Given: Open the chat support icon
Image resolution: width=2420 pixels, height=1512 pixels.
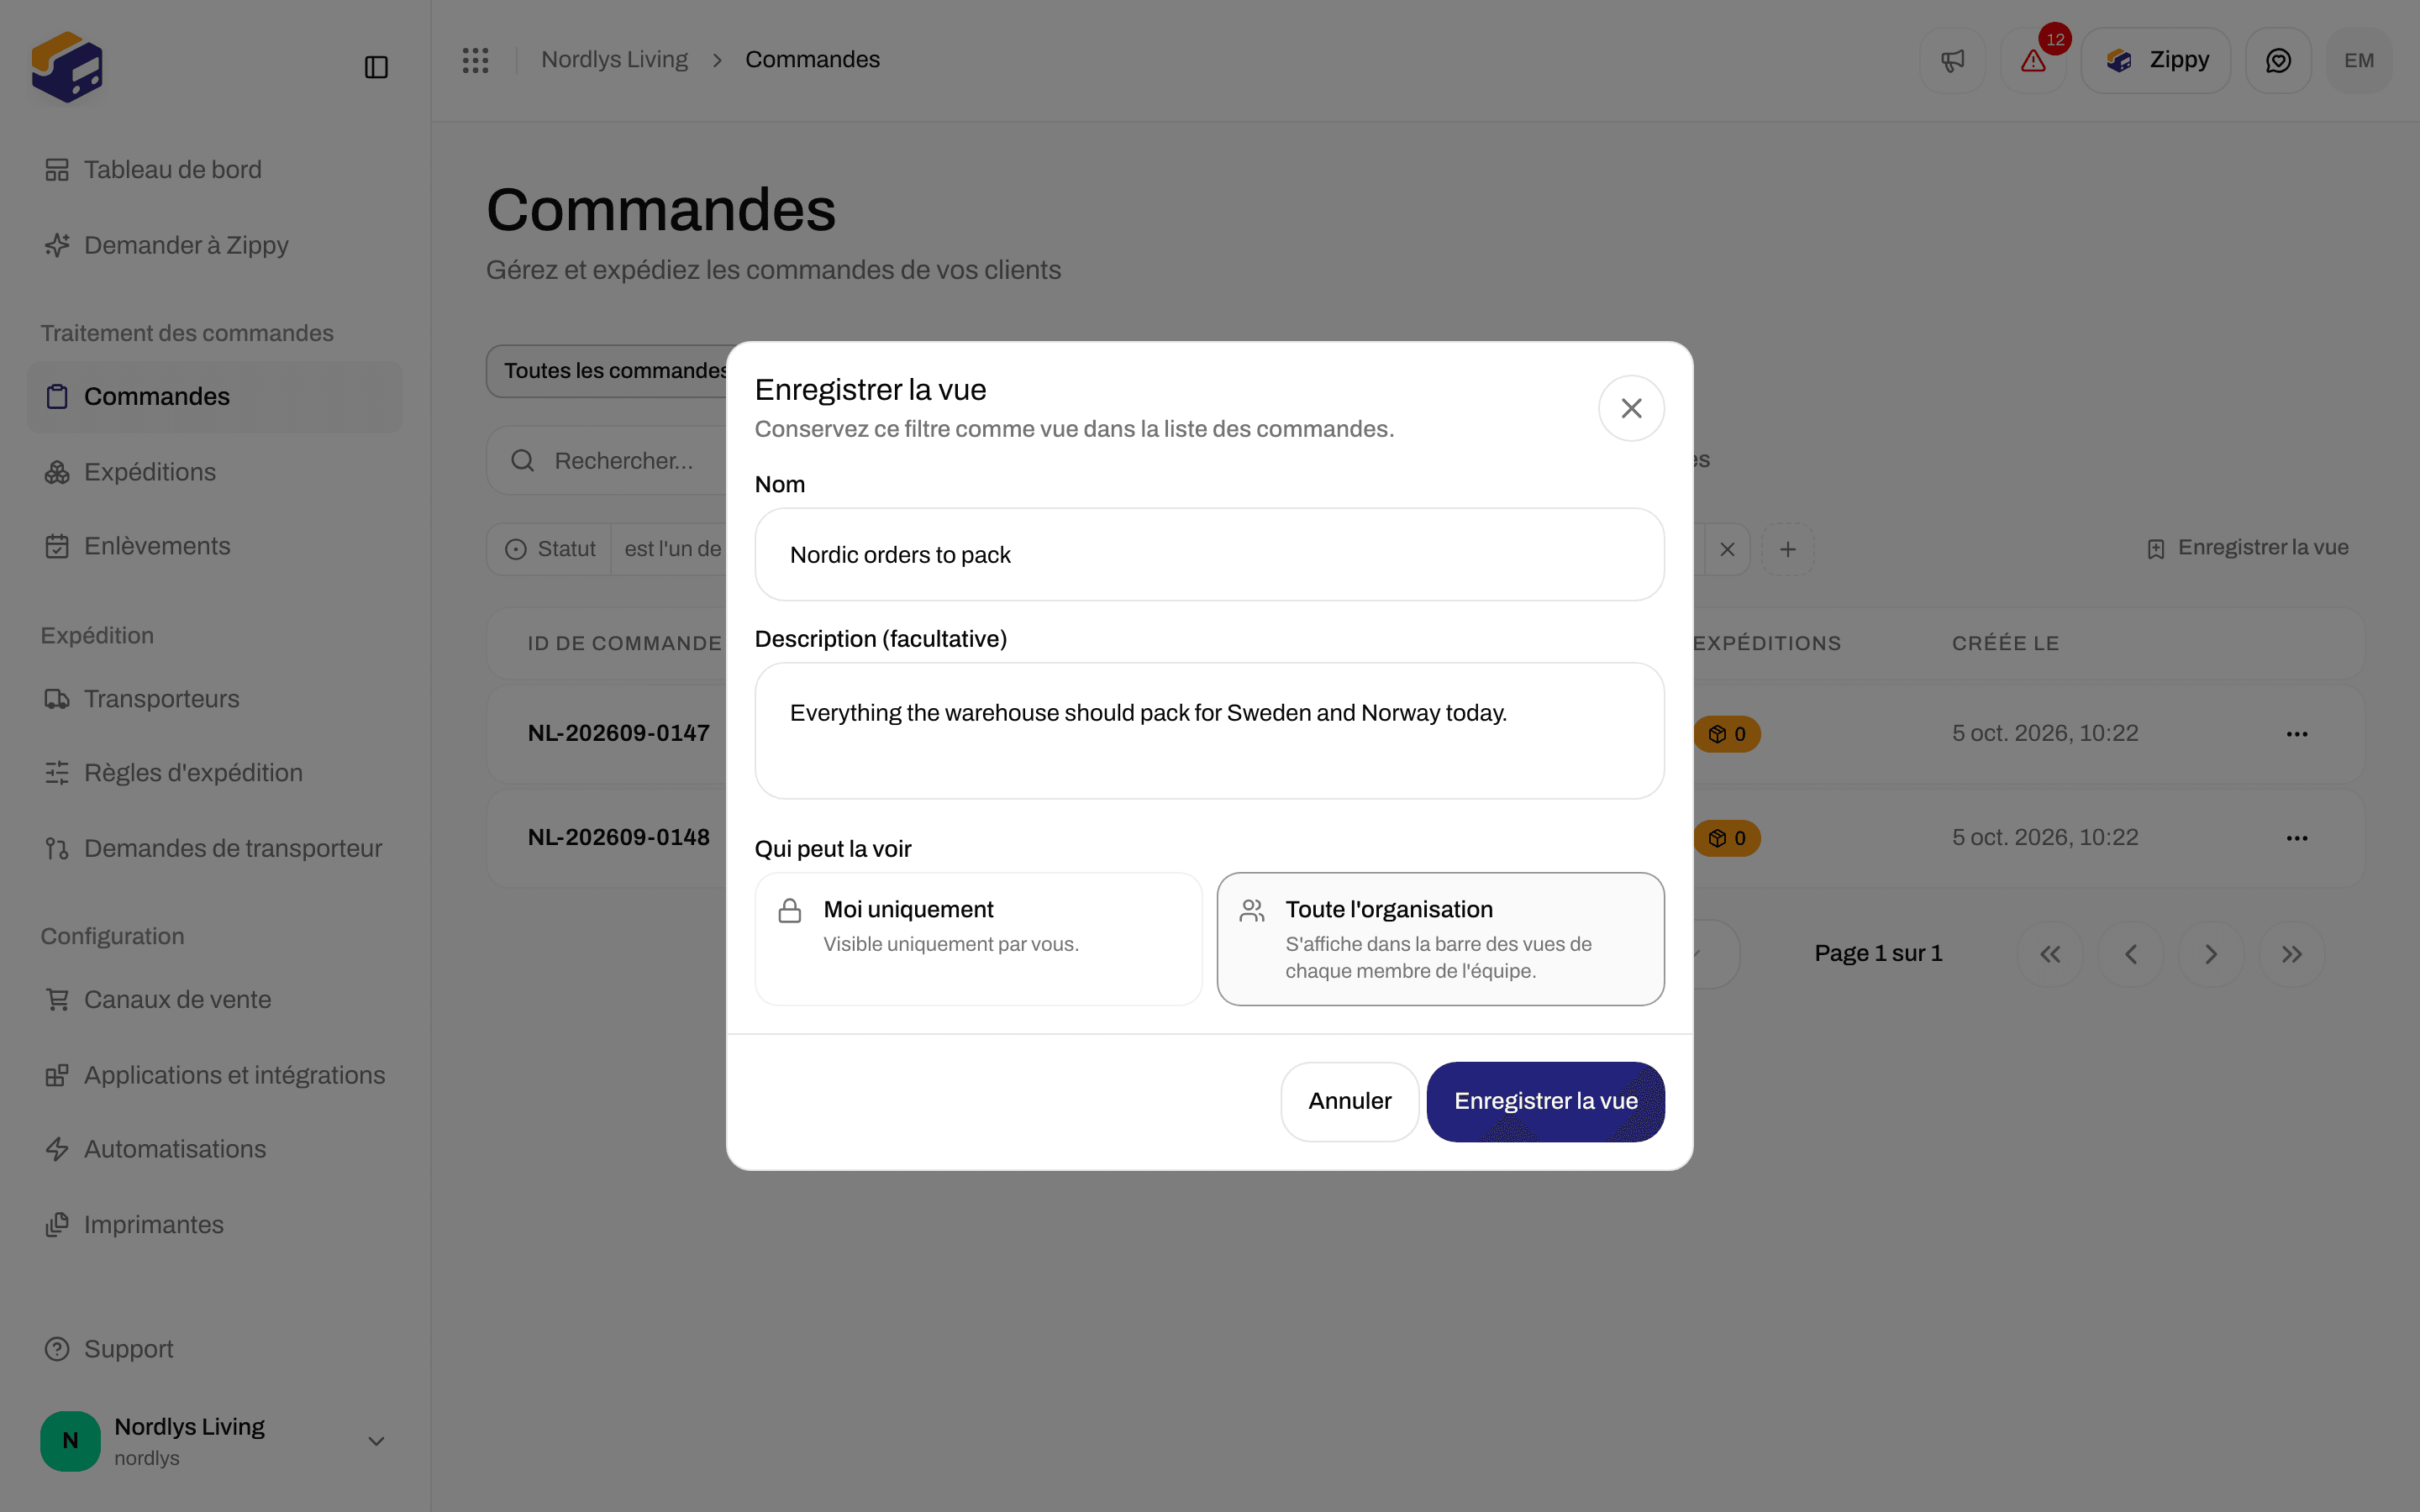Looking at the screenshot, I should click(x=2278, y=61).
